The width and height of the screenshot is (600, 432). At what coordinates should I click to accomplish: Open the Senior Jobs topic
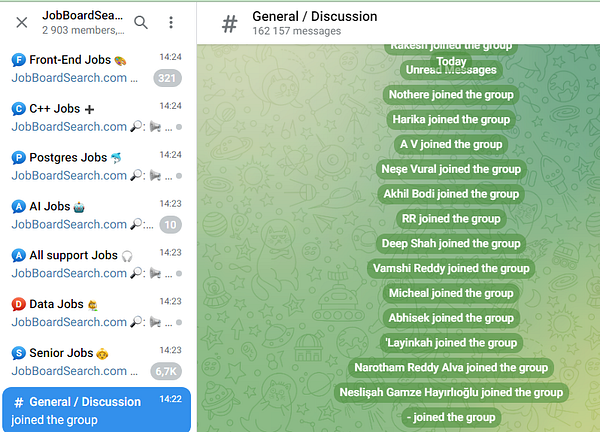tap(96, 363)
